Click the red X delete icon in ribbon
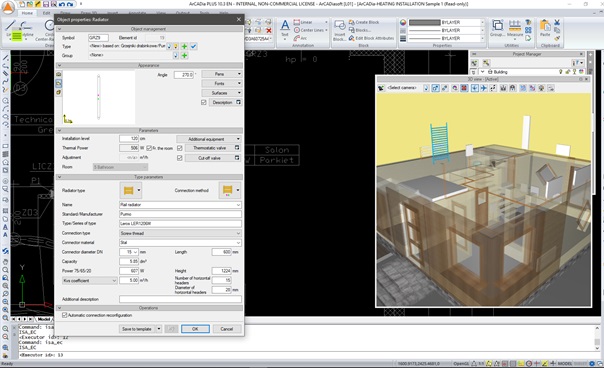The image size is (604, 368). click(269, 30)
